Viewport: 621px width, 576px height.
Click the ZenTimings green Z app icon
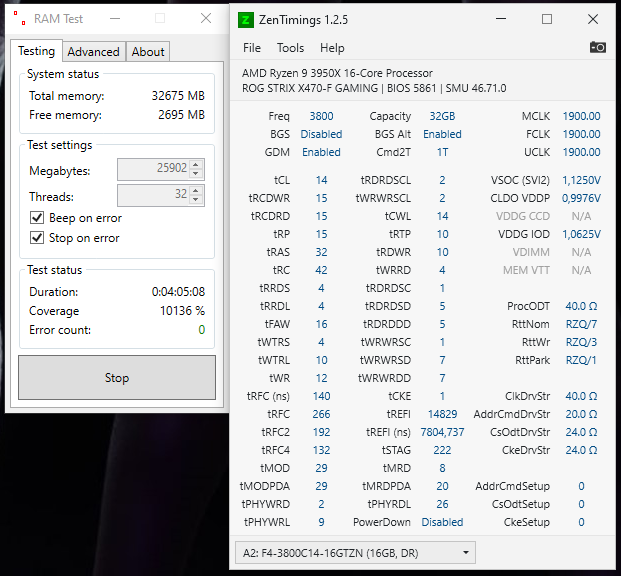246,20
